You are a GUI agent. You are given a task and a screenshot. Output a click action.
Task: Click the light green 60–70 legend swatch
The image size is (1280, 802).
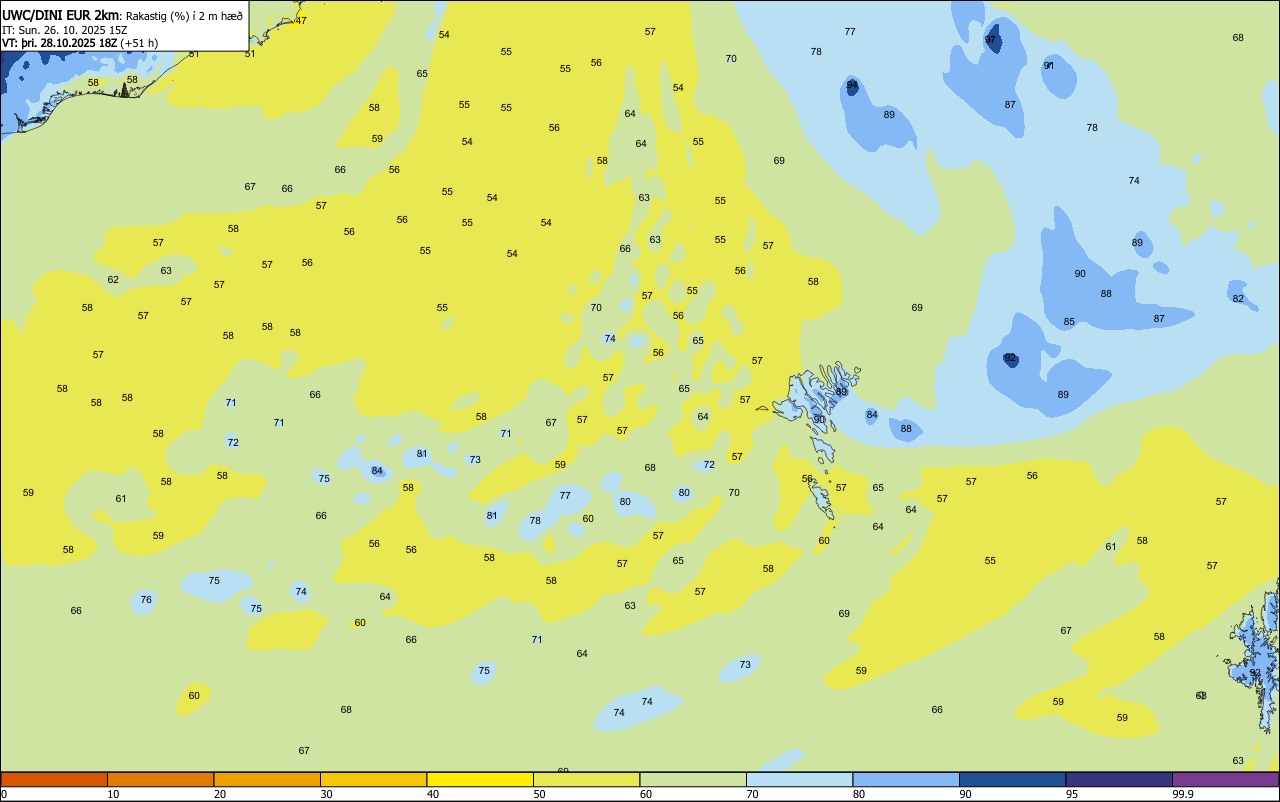[693, 779]
